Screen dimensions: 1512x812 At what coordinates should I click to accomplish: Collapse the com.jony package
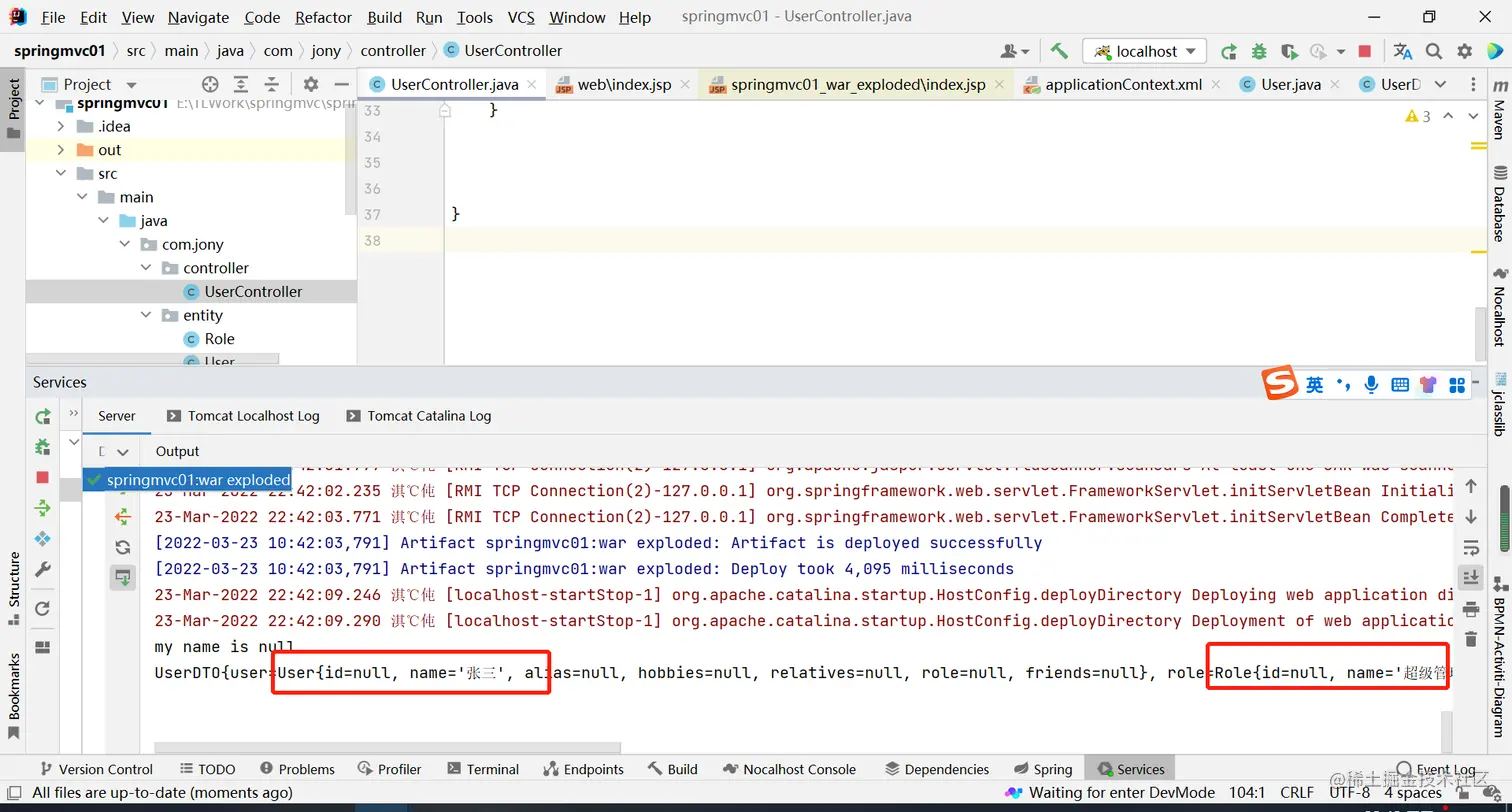point(125,244)
